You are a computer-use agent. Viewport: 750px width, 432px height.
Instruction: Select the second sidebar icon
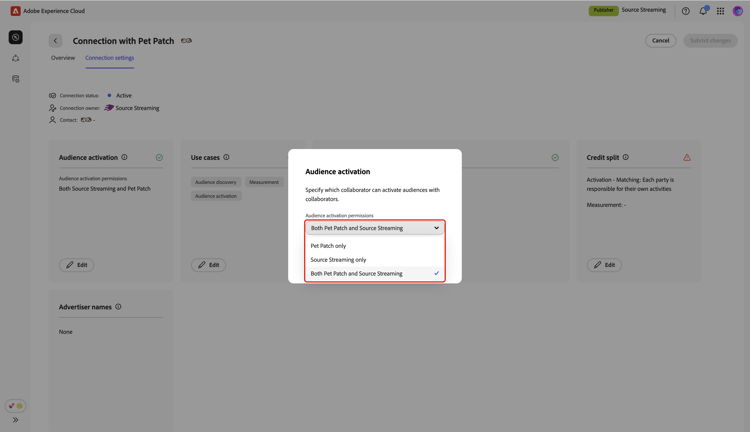[15, 58]
